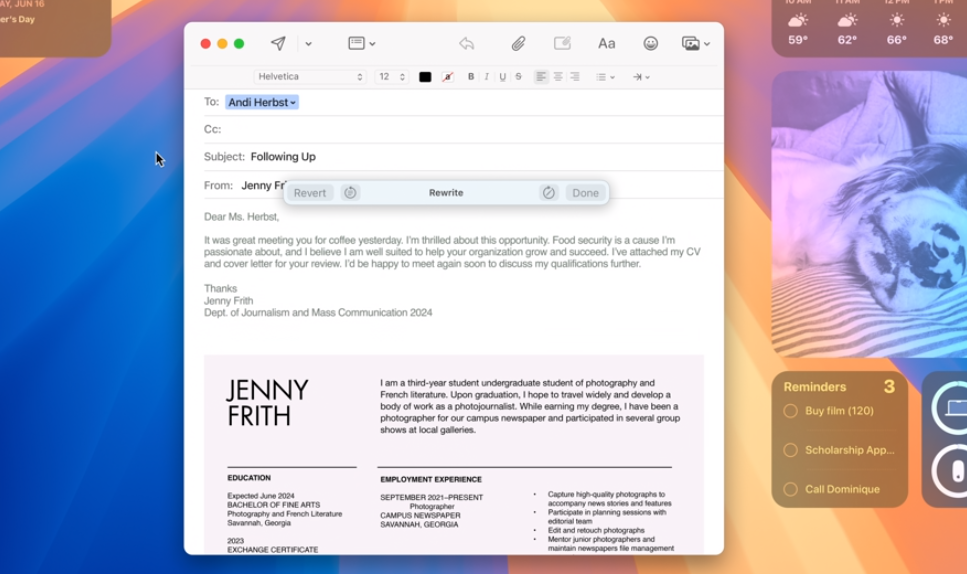Click the 59° weather forecast icon
Image resolution: width=967 pixels, height=574 pixels.
click(797, 21)
